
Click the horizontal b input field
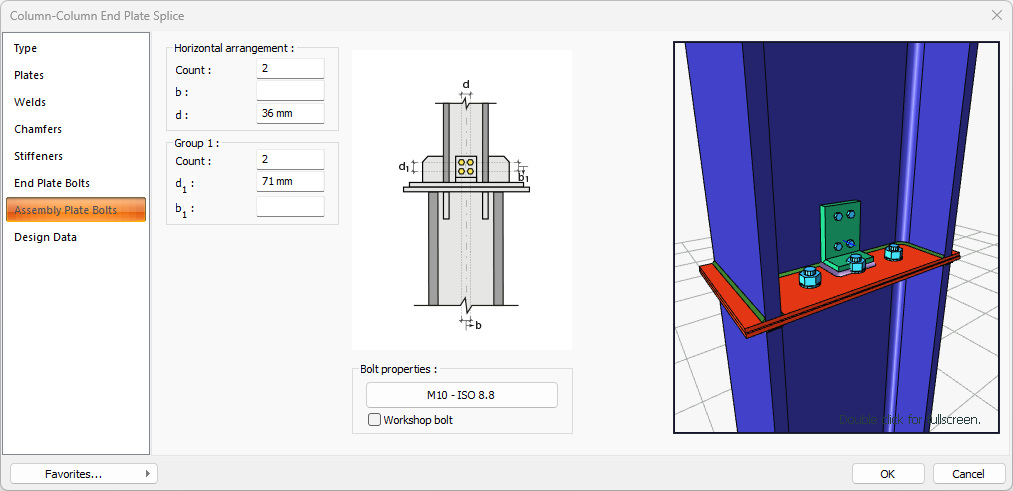[290, 91]
